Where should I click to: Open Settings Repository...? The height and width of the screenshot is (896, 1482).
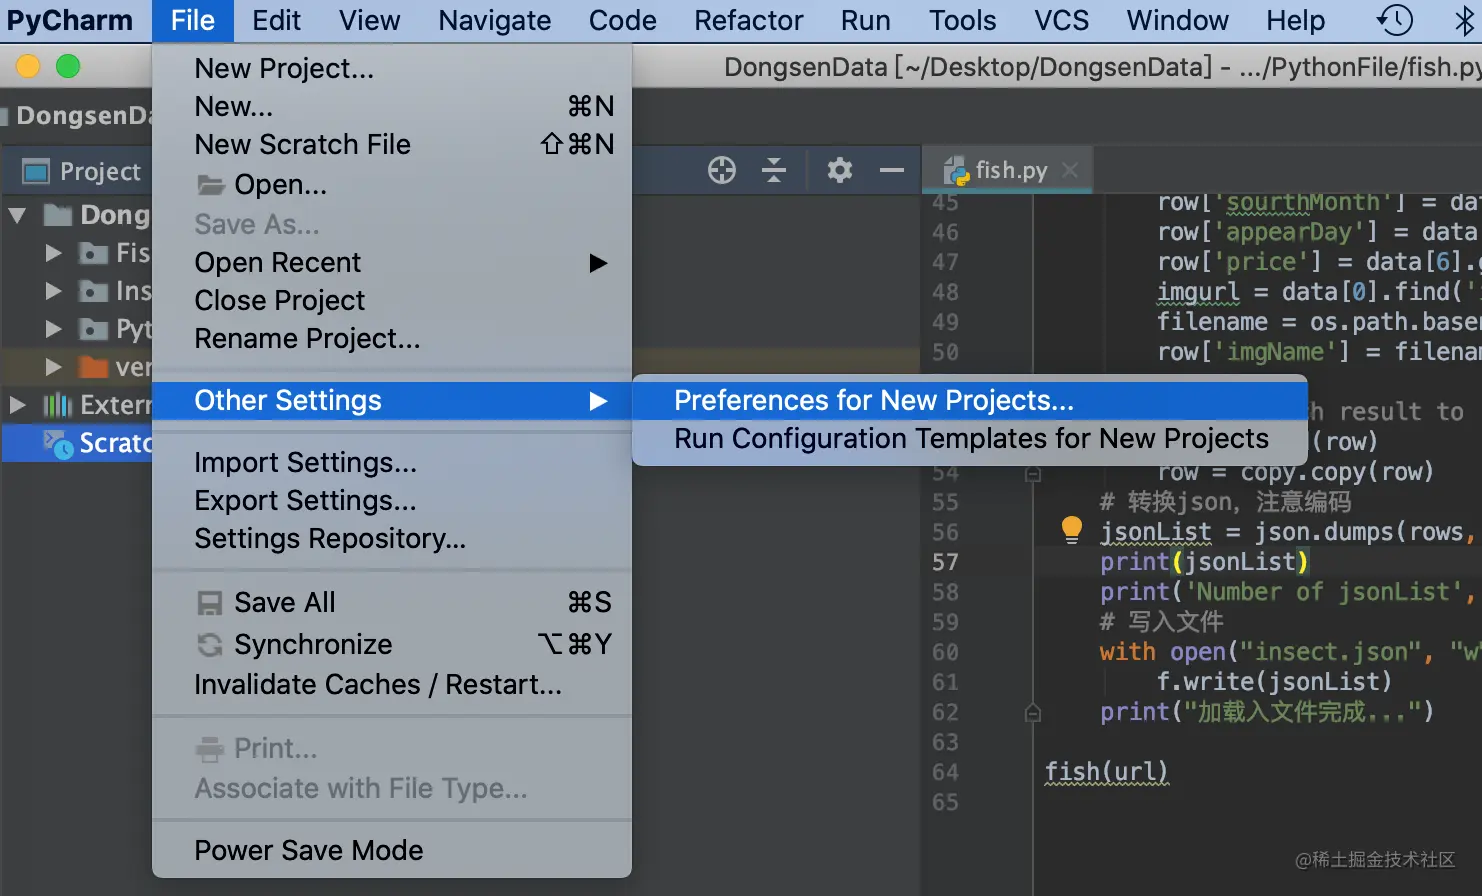tap(392, 539)
